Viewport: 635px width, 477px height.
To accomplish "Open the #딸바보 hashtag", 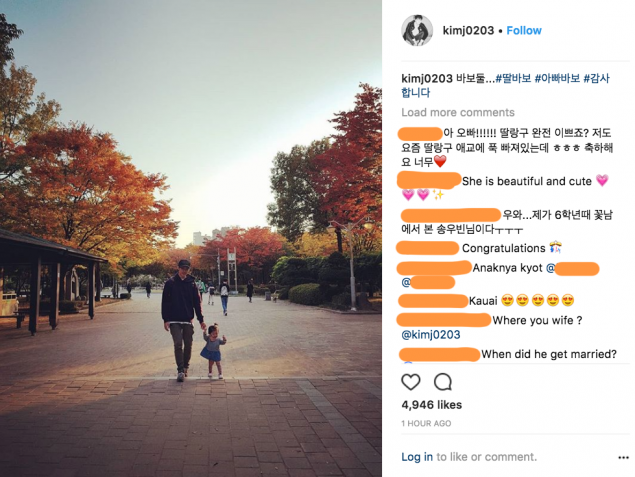I will [x=513, y=78].
